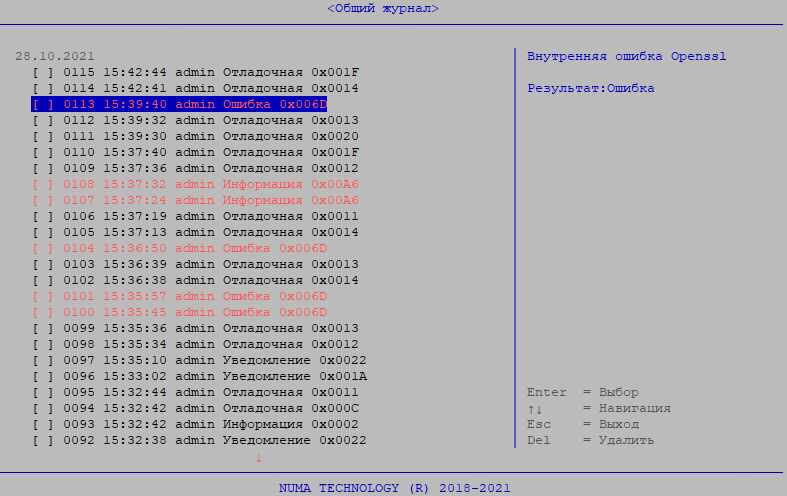This screenshot has height=496, width=787.
Task: Tick the checkbox next to entry 0104
Action: coord(43,248)
